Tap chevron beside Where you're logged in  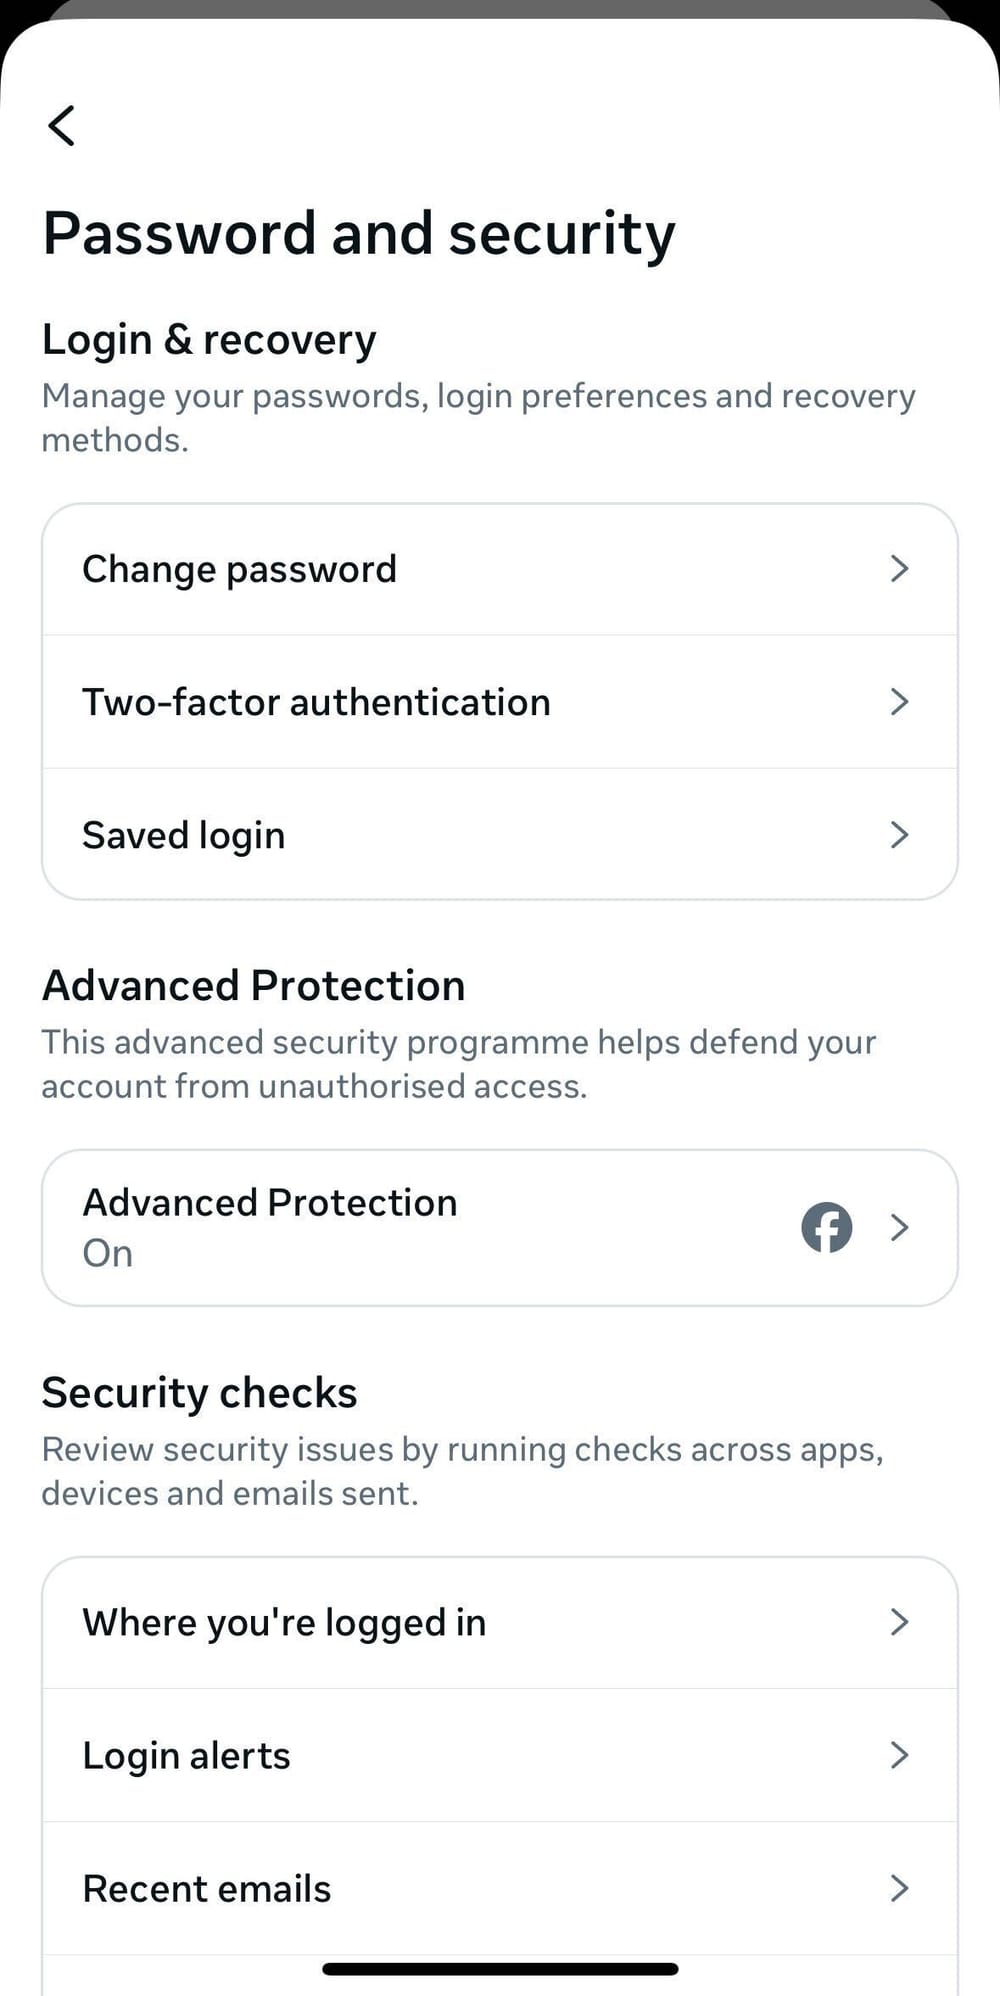pyautogui.click(x=899, y=1622)
